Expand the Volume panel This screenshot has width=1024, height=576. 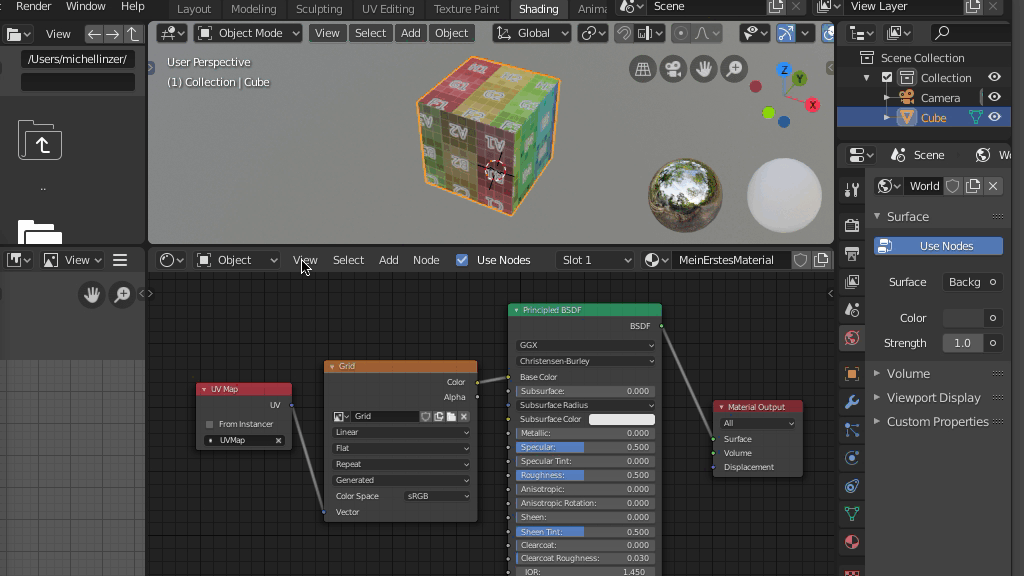click(x=908, y=373)
